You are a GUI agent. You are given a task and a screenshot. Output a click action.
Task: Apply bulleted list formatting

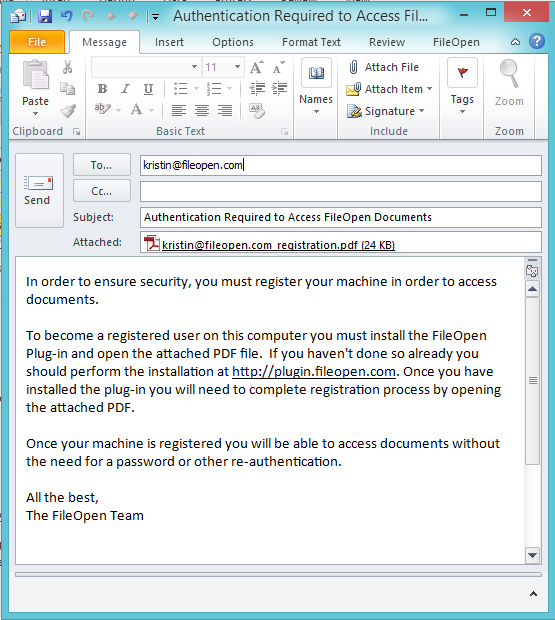[181, 89]
